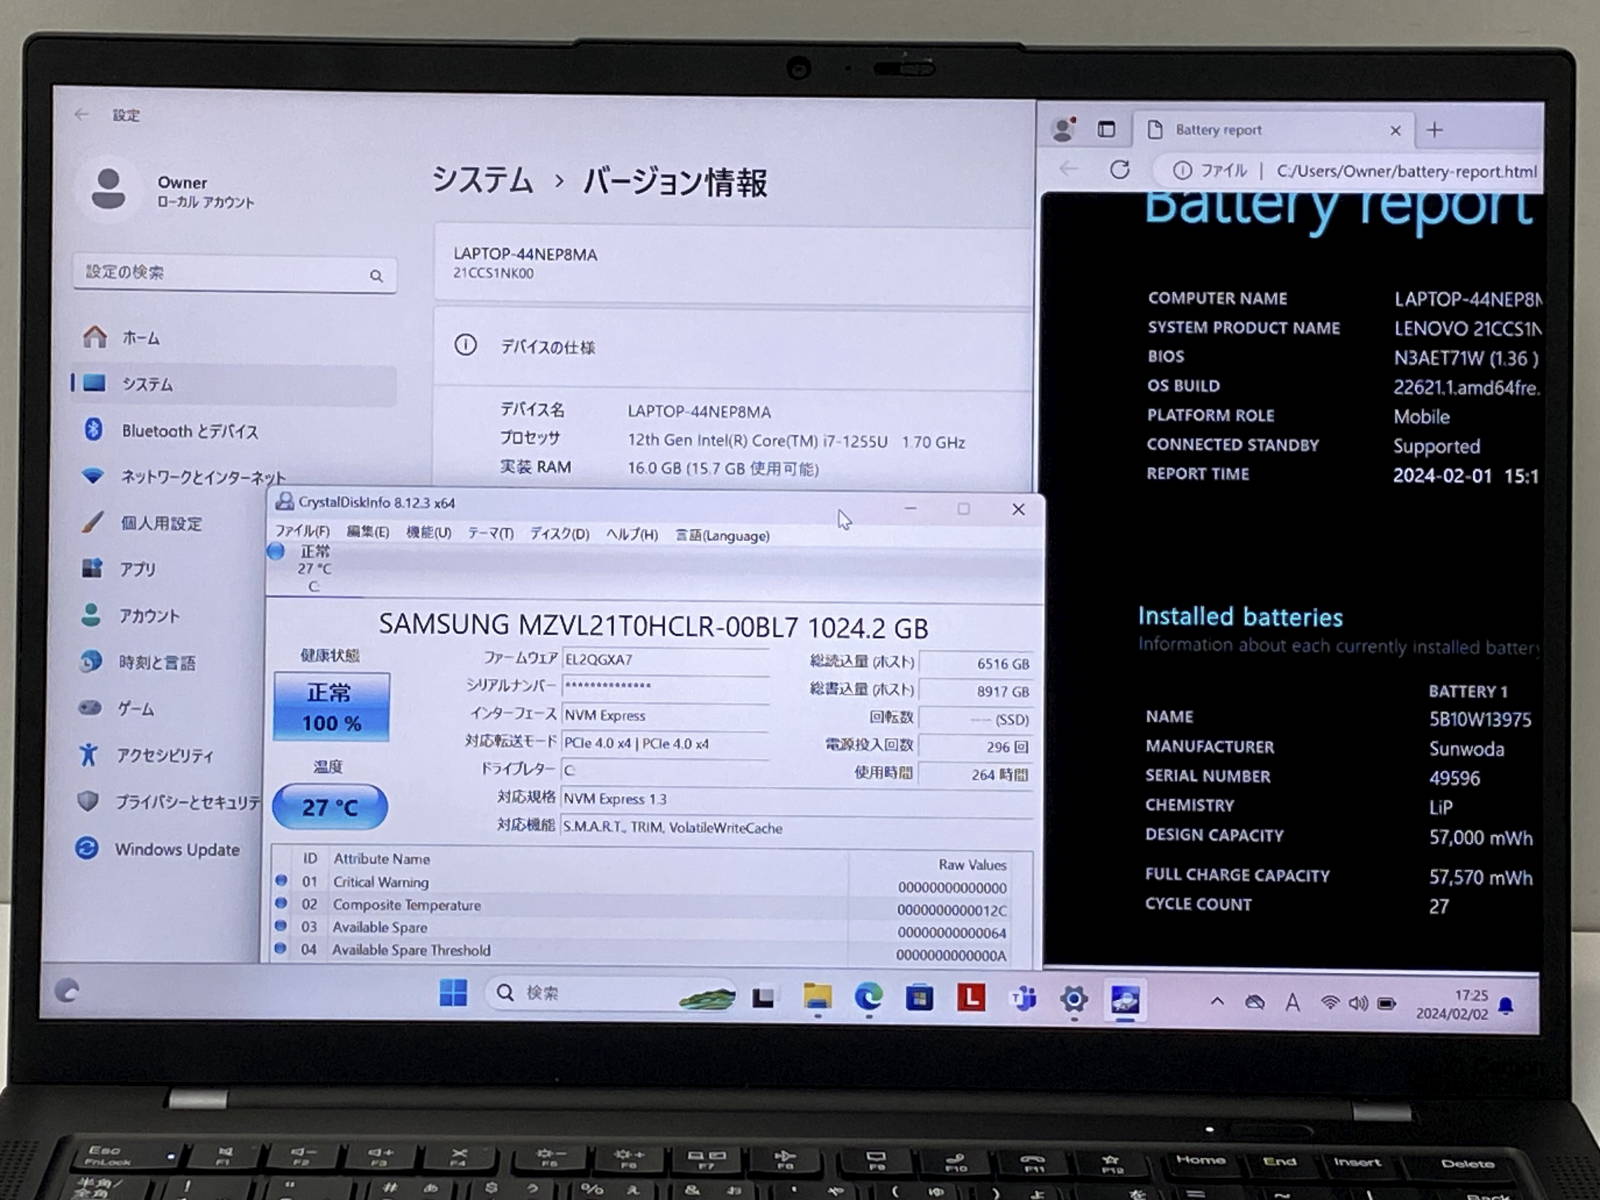This screenshot has height=1200, width=1600.
Task: Click the 27 °C temperature button
Action: pos(330,807)
